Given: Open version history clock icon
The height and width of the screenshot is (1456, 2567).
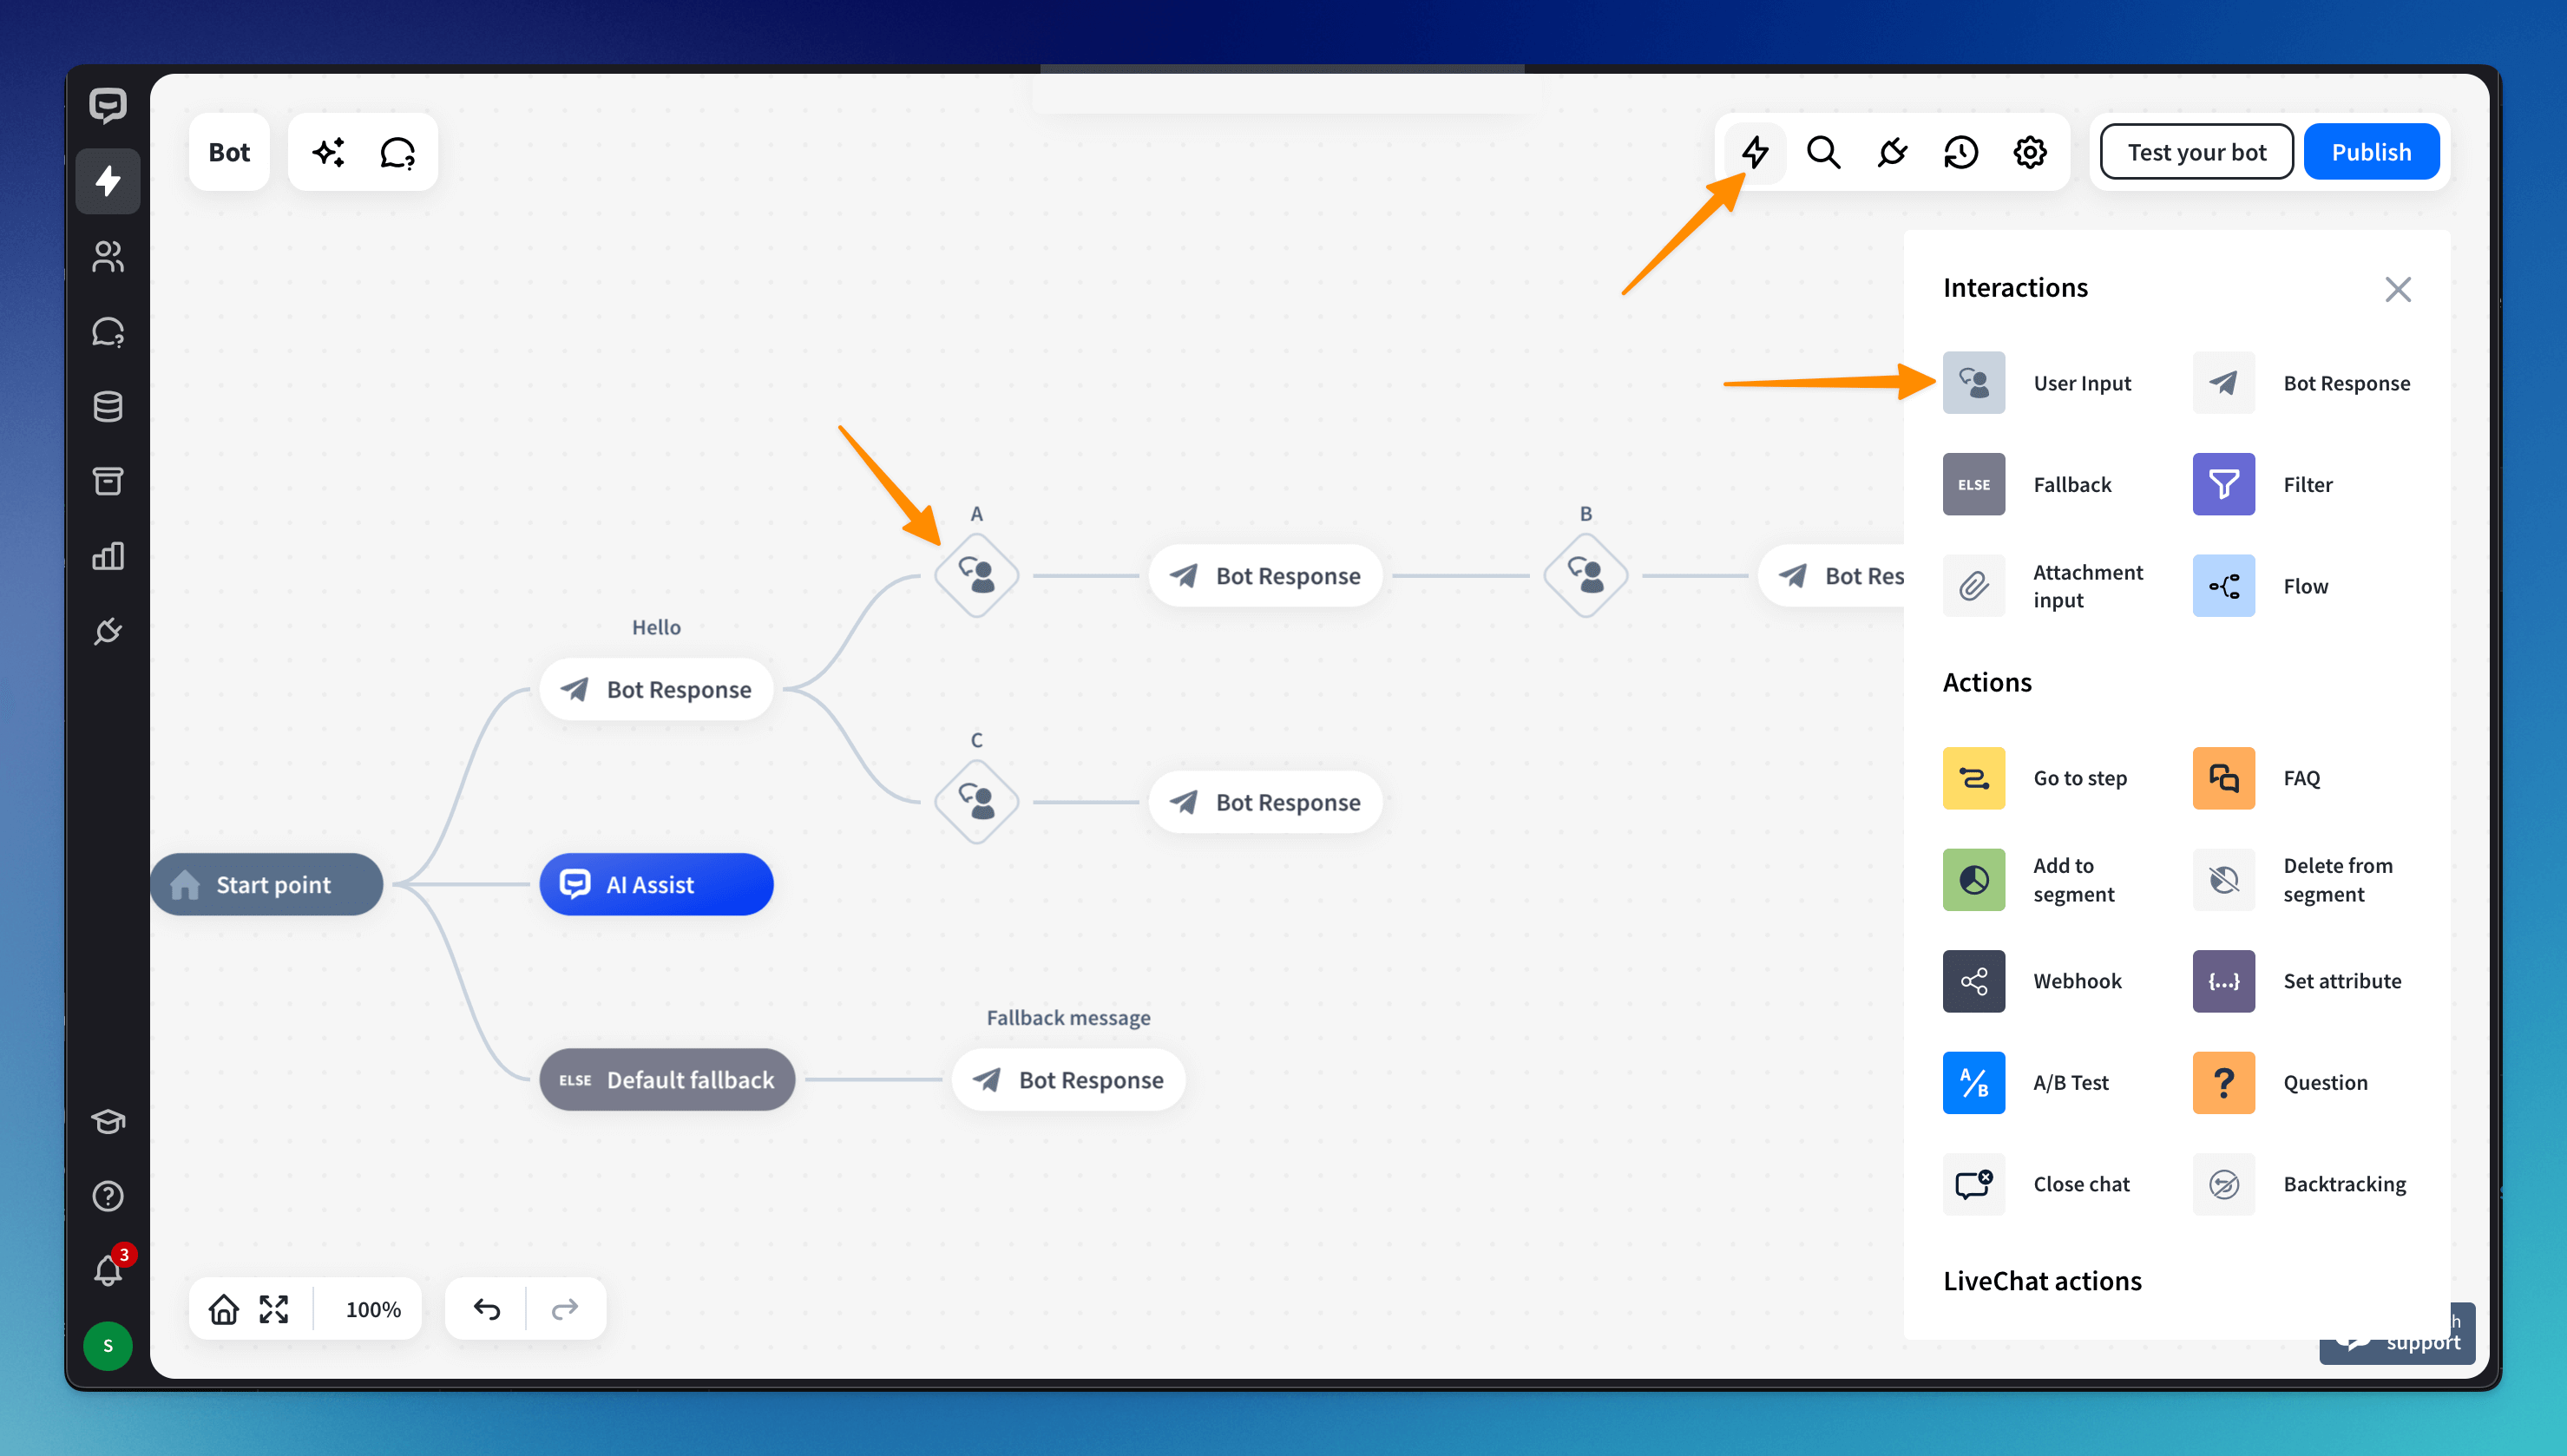Looking at the screenshot, I should (x=1961, y=152).
